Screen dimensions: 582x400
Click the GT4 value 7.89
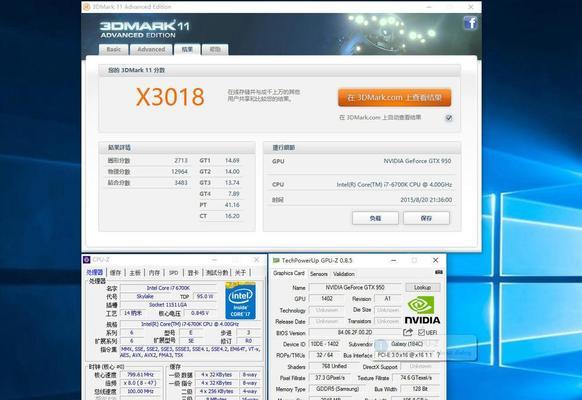(x=233, y=194)
